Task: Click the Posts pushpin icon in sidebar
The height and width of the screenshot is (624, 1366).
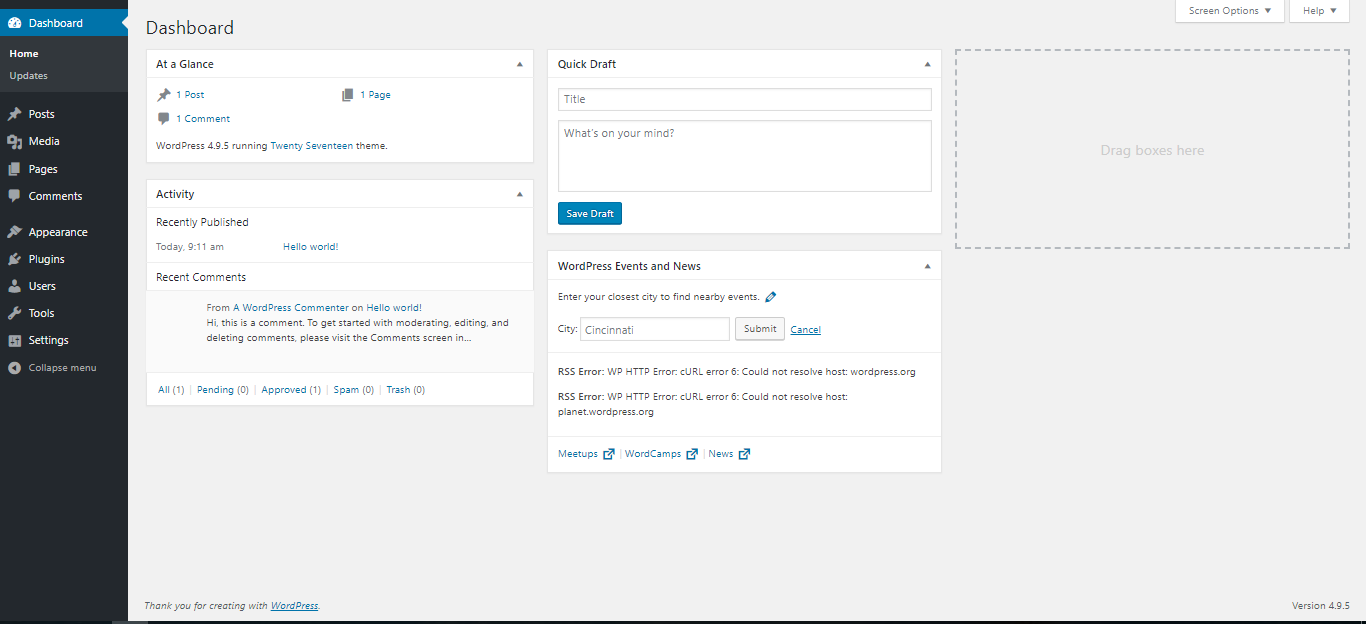Action: 14,114
